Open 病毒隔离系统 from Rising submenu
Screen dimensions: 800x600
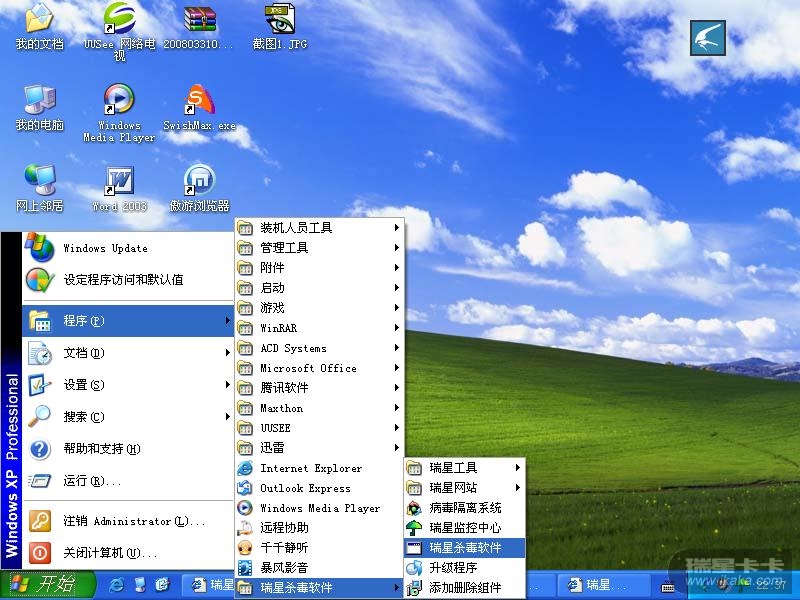point(464,508)
